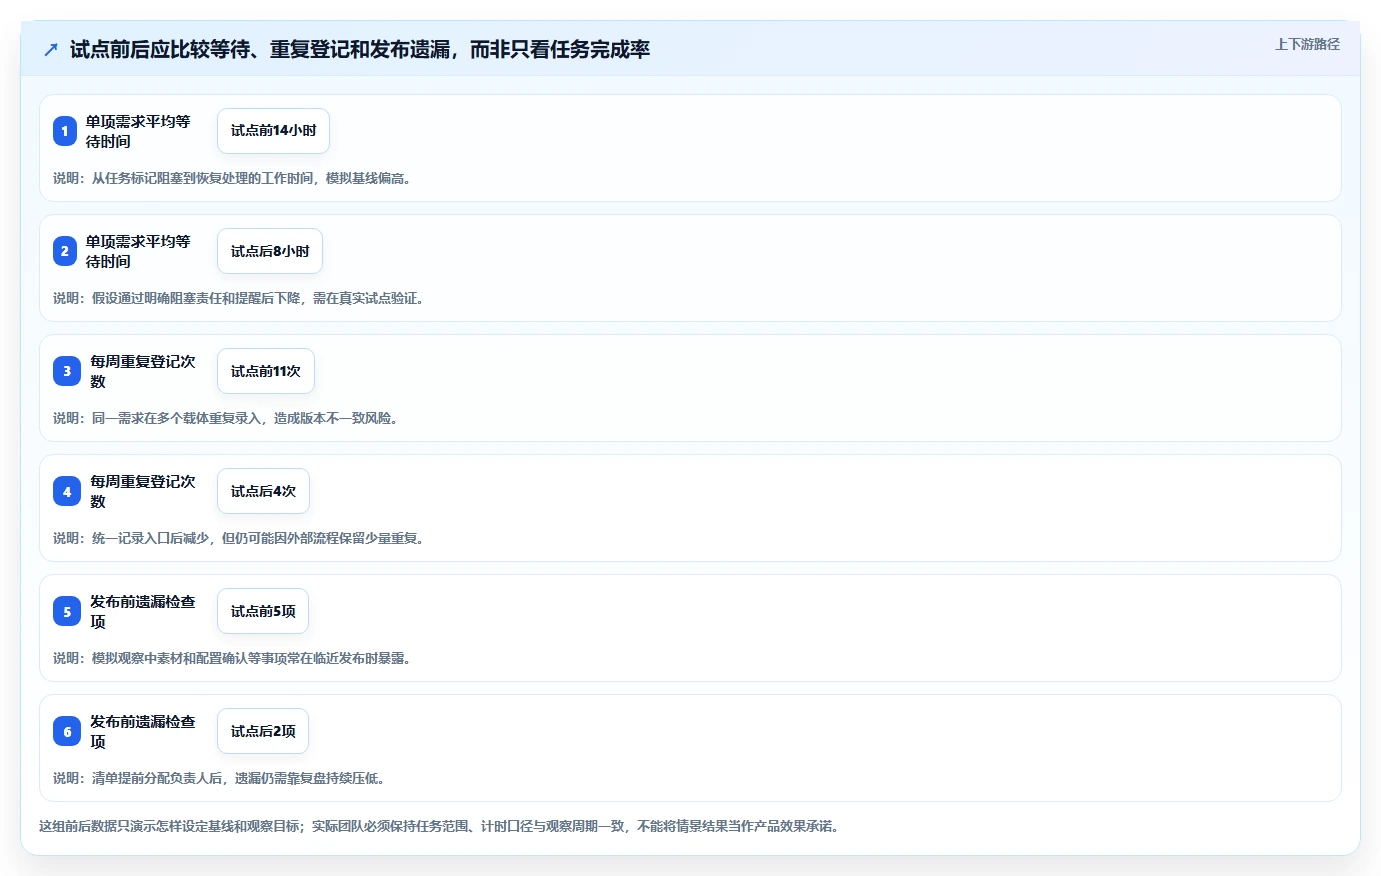Click the 上下游路径 label
This screenshot has height=876, width=1381.
click(1307, 44)
